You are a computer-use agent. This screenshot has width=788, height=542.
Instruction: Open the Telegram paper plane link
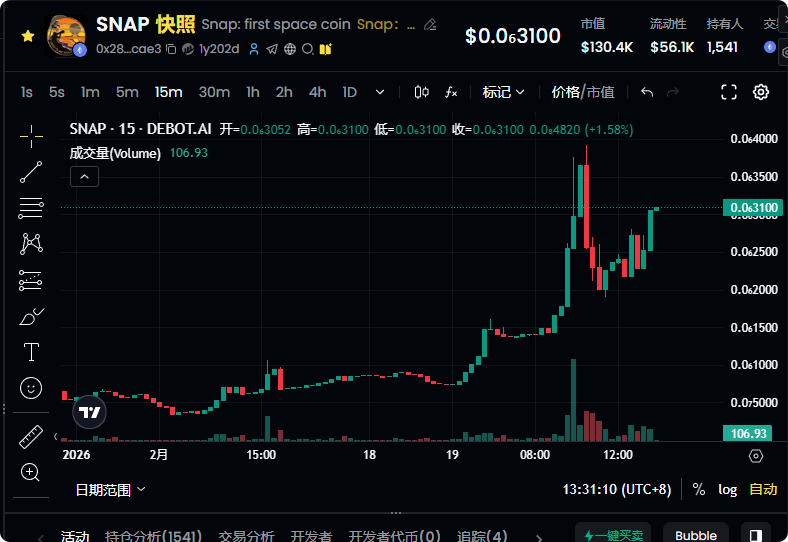(272, 49)
